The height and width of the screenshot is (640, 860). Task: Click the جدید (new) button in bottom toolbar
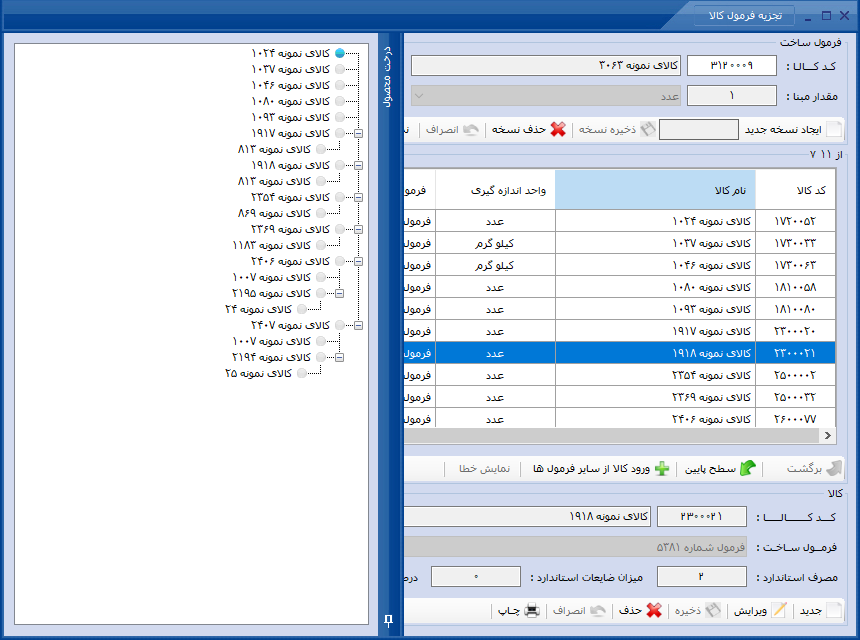(x=820, y=610)
